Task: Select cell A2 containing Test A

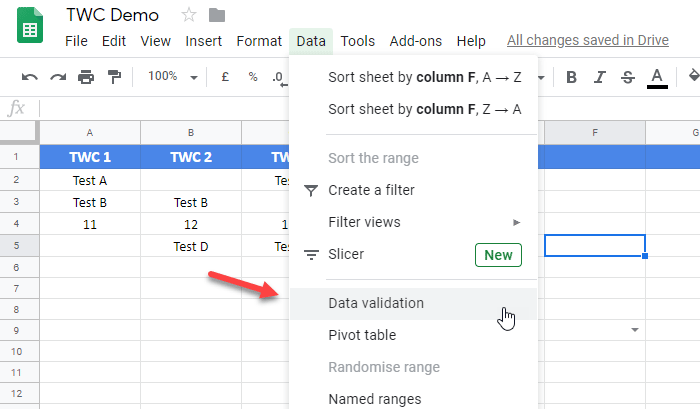Action: 90,181
